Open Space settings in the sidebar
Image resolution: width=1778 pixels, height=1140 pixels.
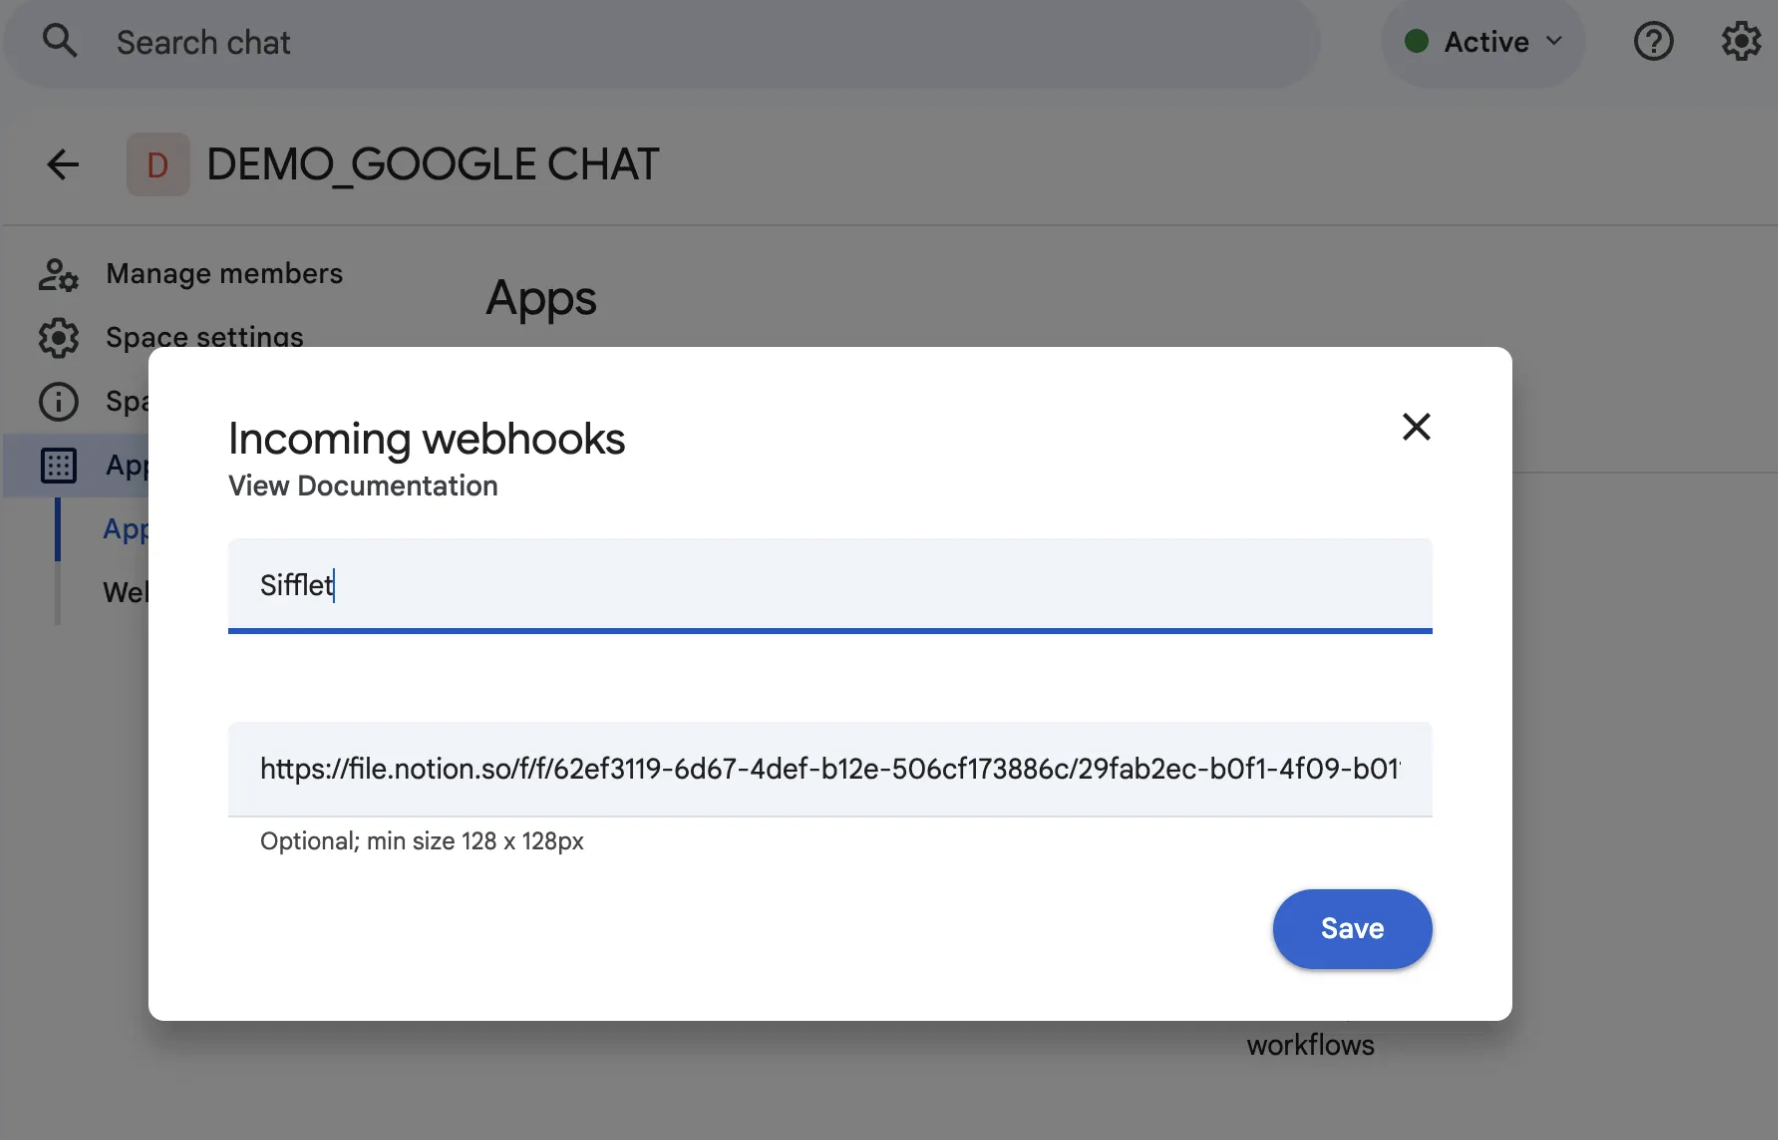click(x=204, y=336)
